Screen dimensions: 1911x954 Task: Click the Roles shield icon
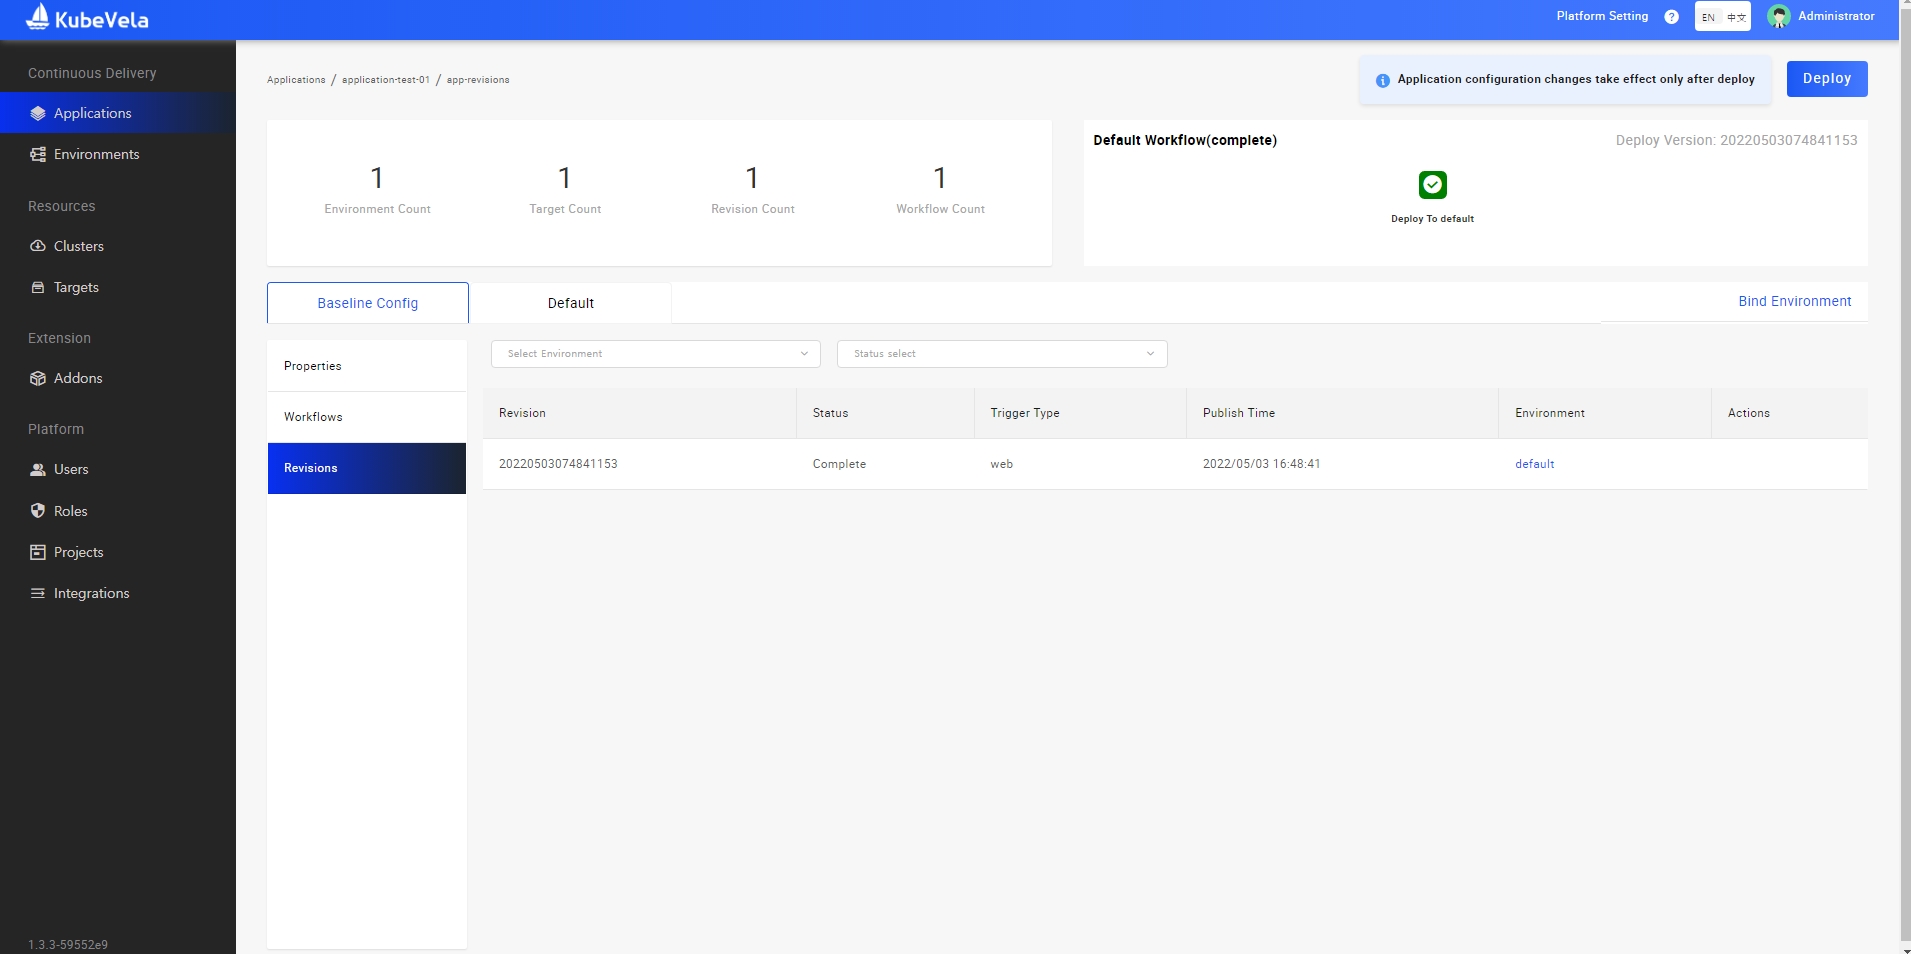[x=38, y=511]
